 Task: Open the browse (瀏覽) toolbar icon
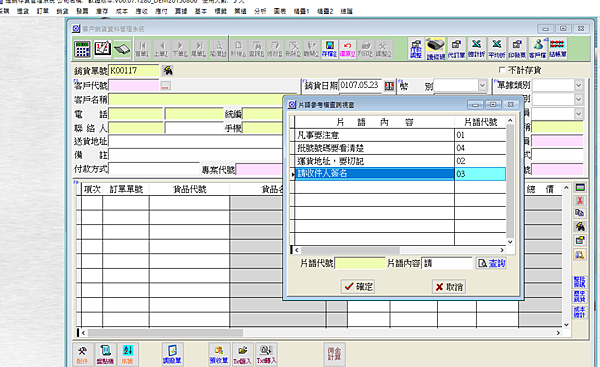218,49
